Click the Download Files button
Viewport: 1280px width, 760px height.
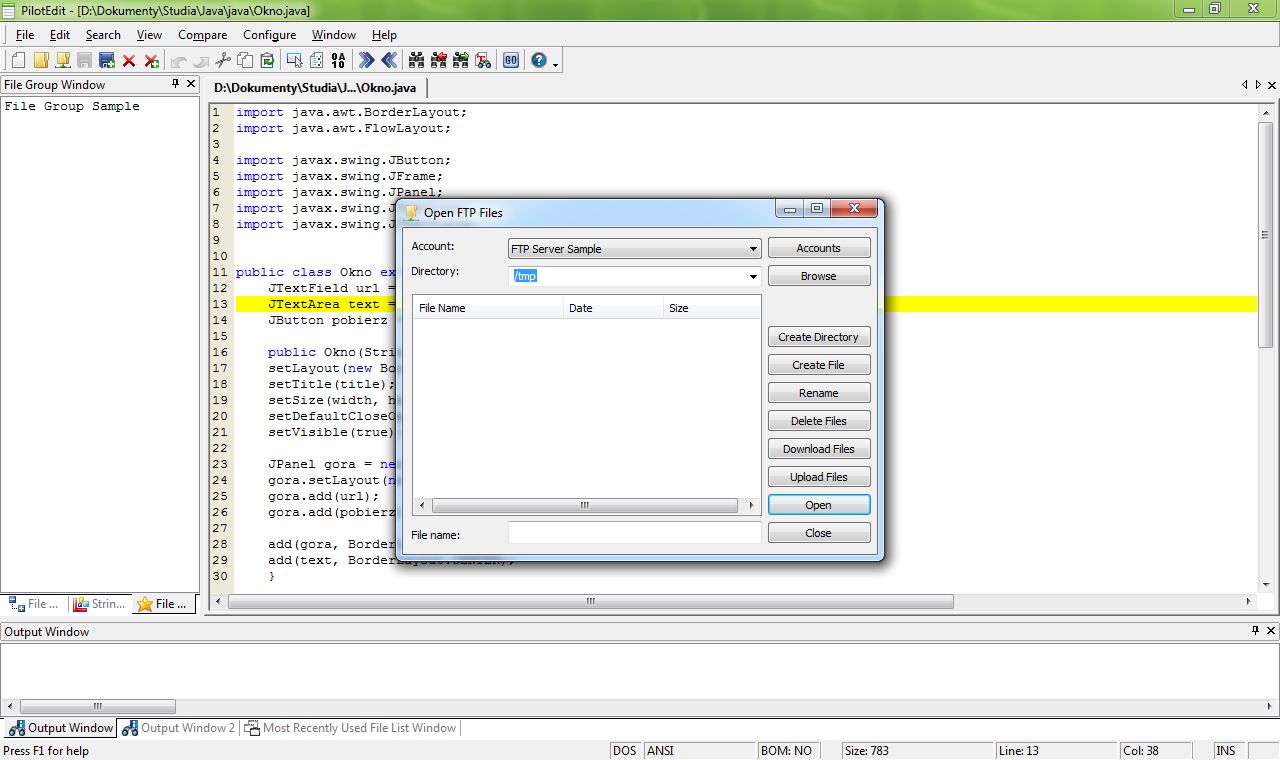(x=819, y=449)
